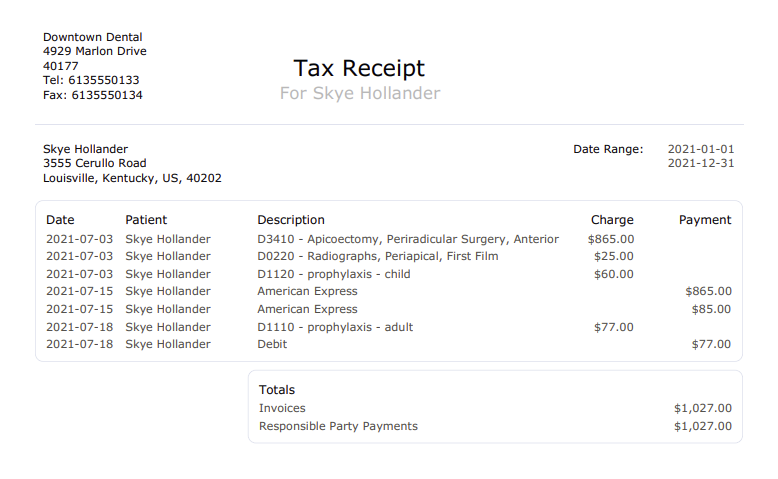
Task: Select the 2021-01-01 start date
Action: click(x=701, y=149)
